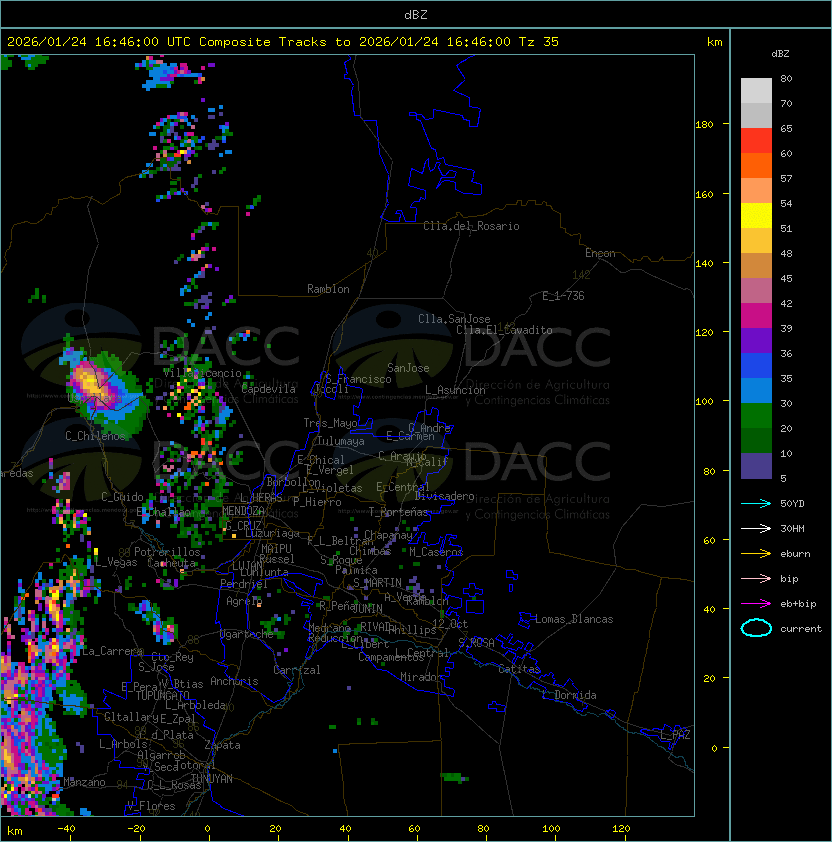Viewport: 832px width, 842px height.
Task: Click the 'L_Dormida' map label
Action: [569, 695]
